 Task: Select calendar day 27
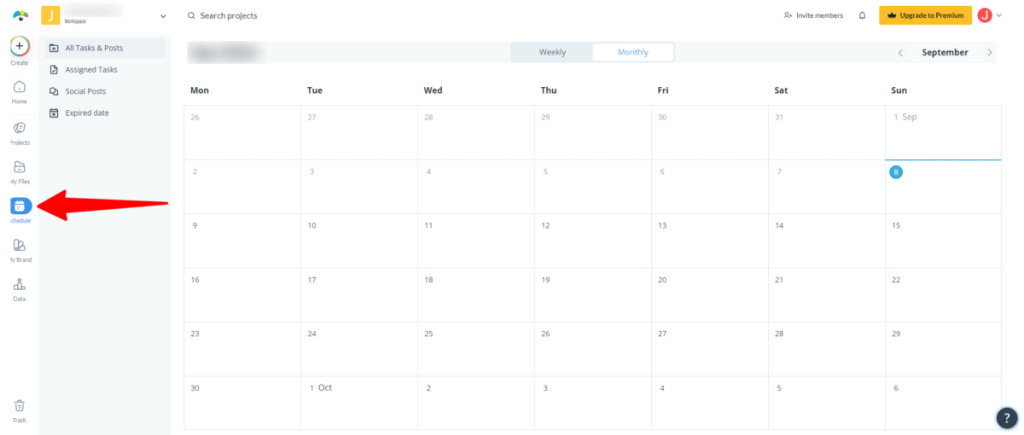[x=709, y=349]
